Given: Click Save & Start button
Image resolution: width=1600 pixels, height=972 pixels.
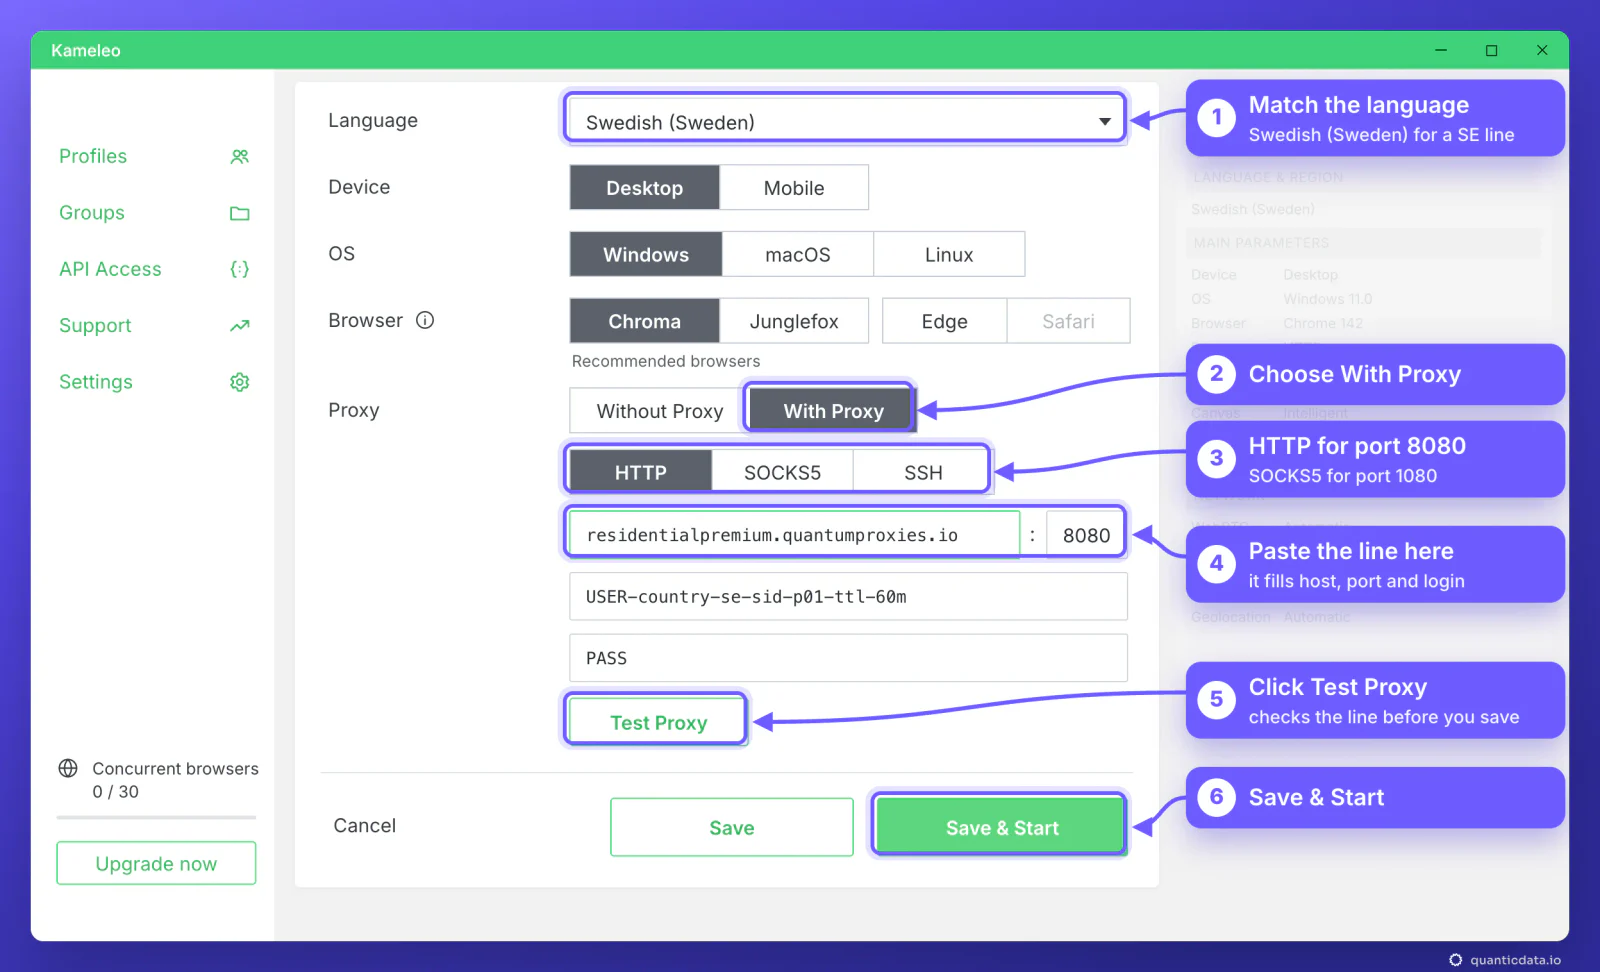Looking at the screenshot, I should (1001, 827).
